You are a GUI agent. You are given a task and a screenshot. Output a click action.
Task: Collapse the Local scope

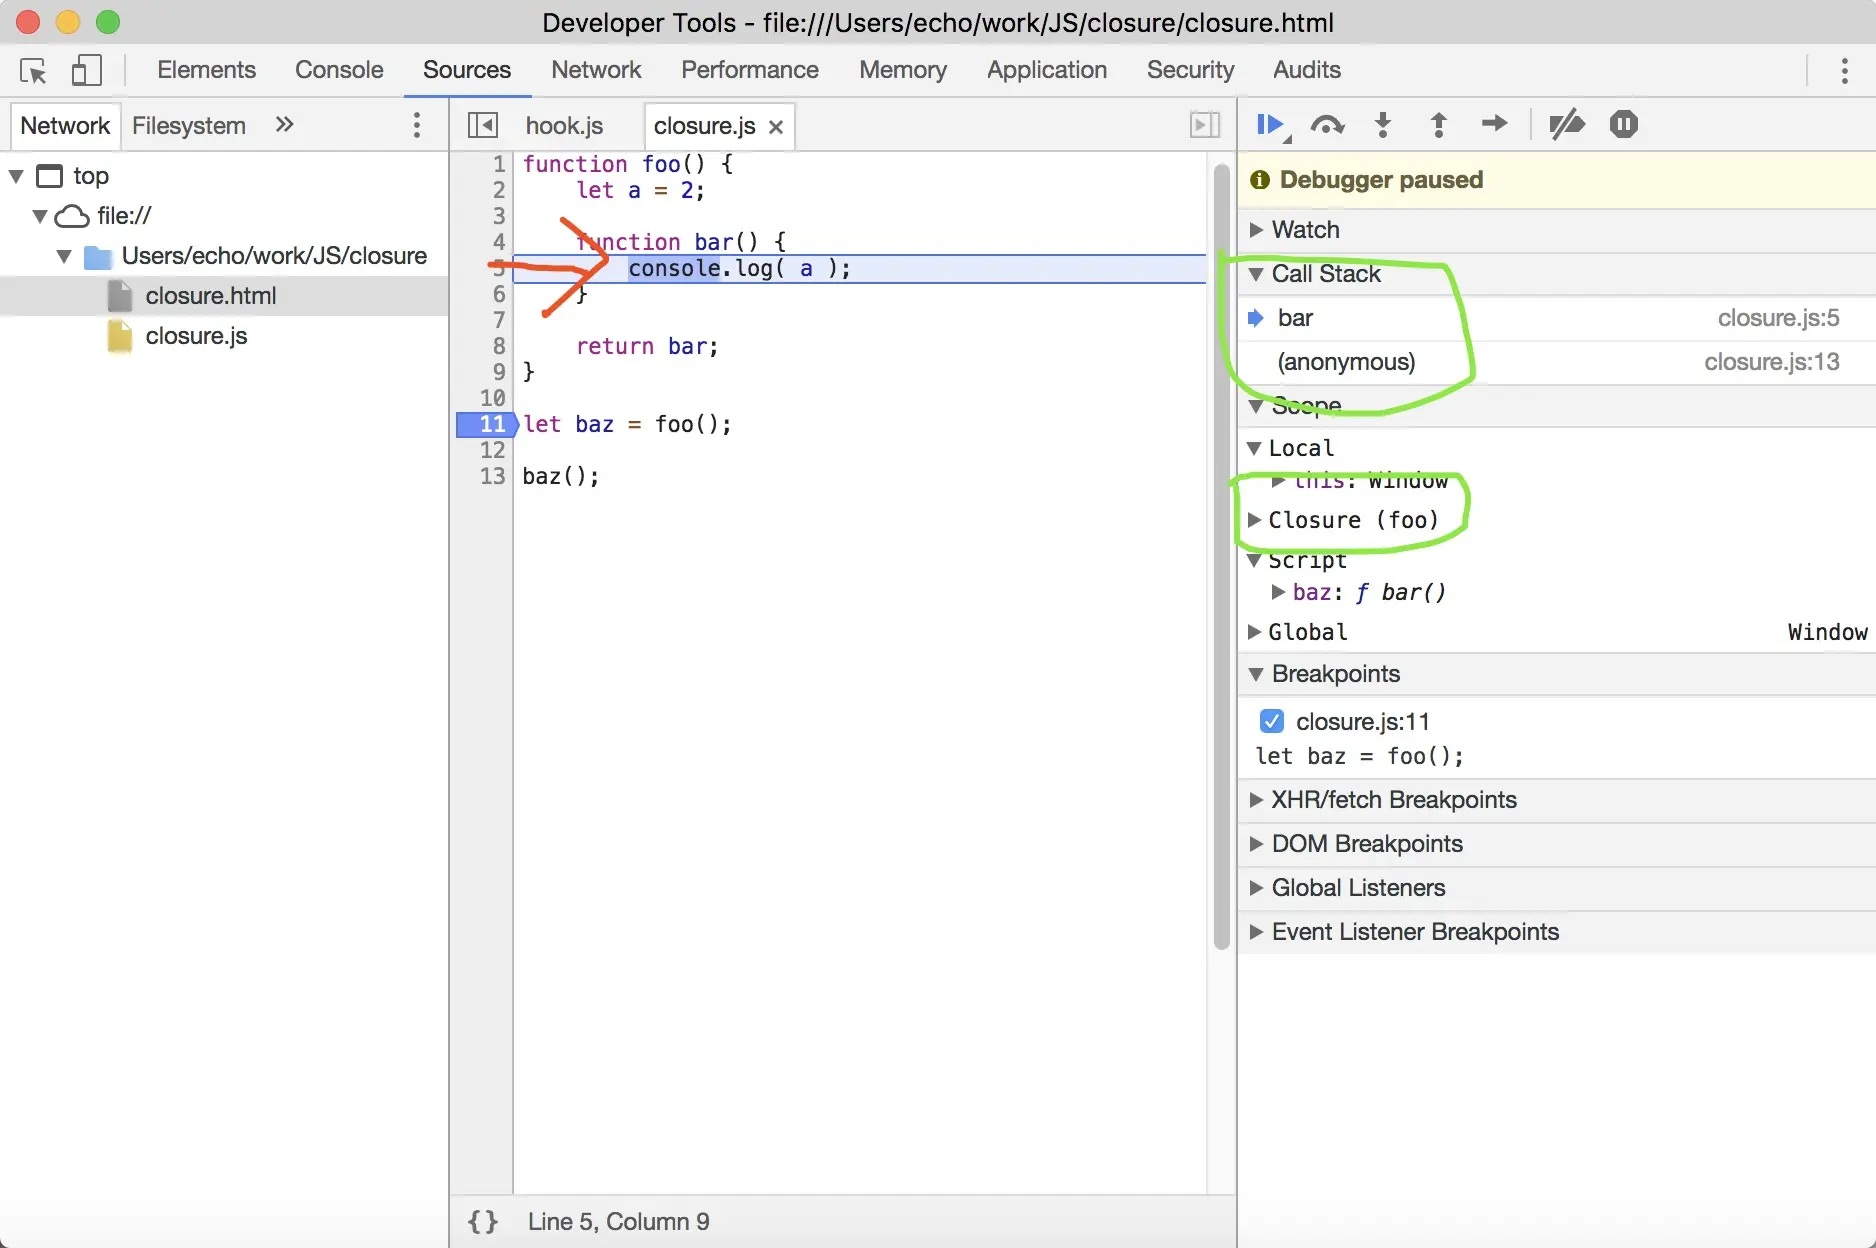pyautogui.click(x=1254, y=448)
